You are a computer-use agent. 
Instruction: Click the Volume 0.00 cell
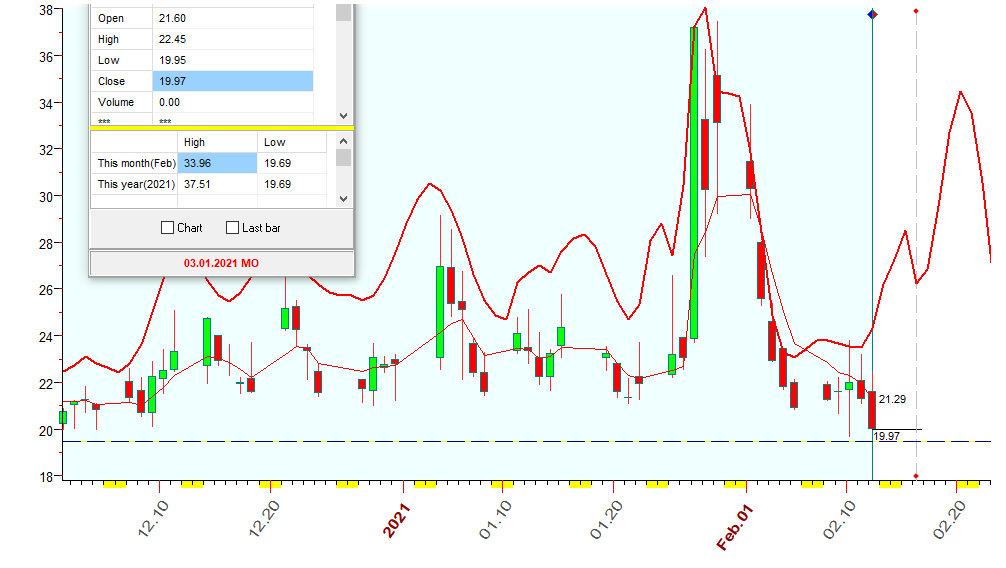click(x=232, y=102)
